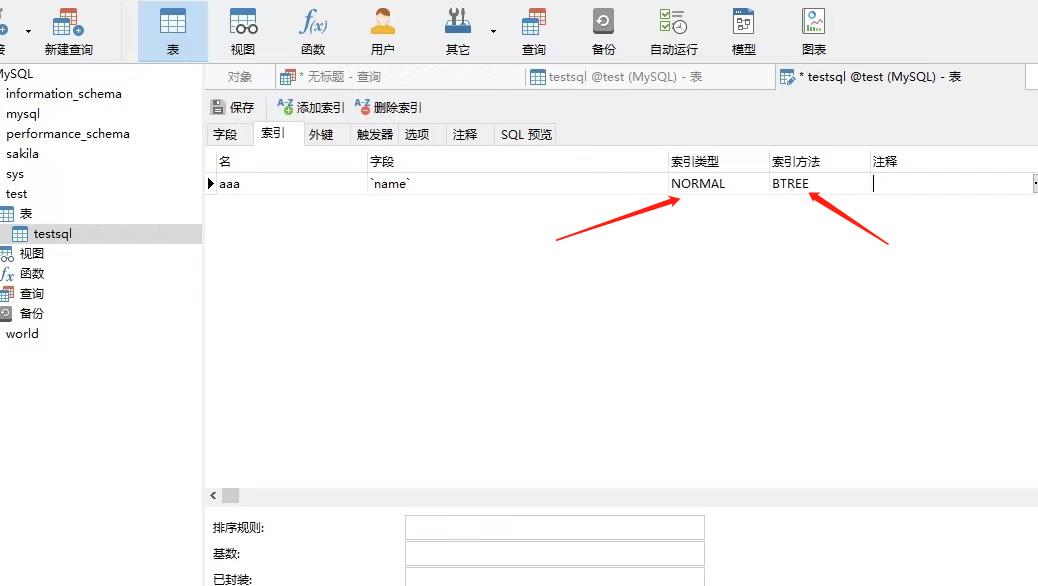The height and width of the screenshot is (586, 1038).
Task: Click the 基数 field
Action: tap(555, 554)
